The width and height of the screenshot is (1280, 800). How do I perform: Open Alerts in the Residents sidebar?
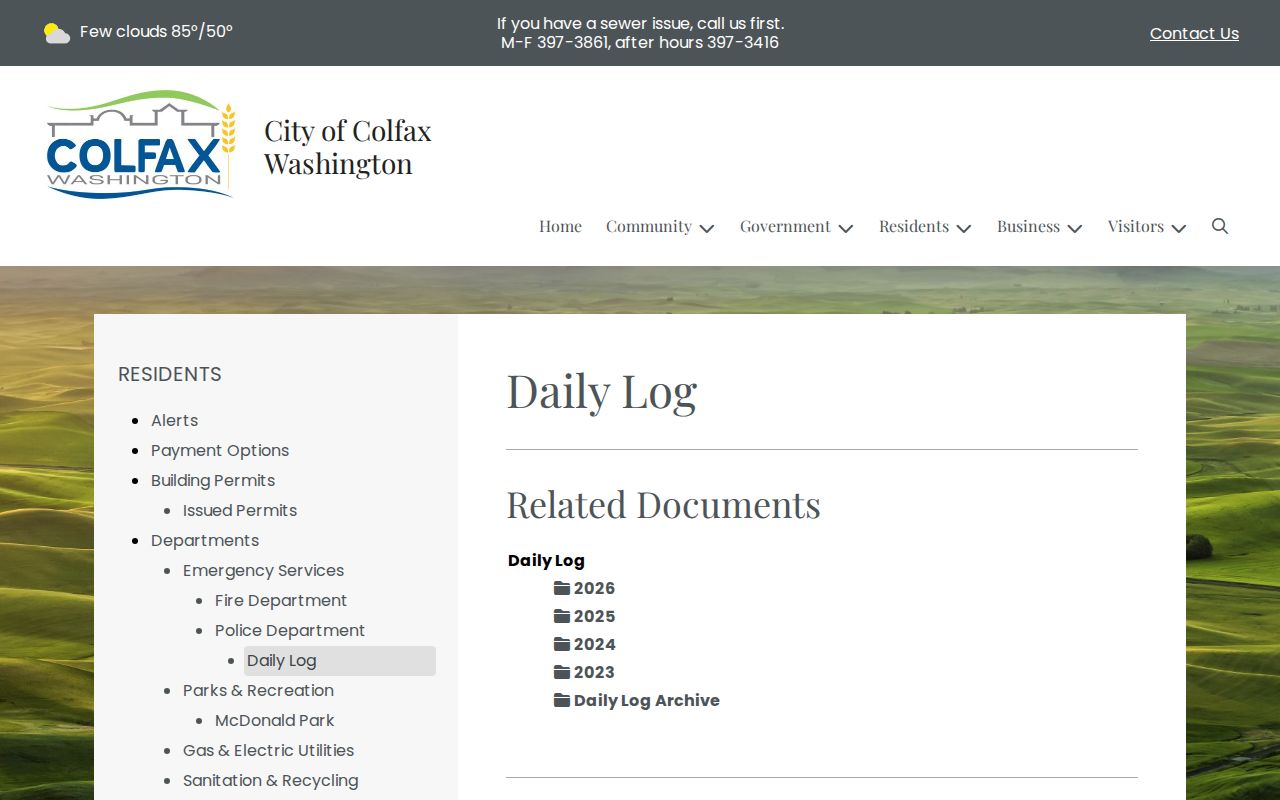point(174,420)
